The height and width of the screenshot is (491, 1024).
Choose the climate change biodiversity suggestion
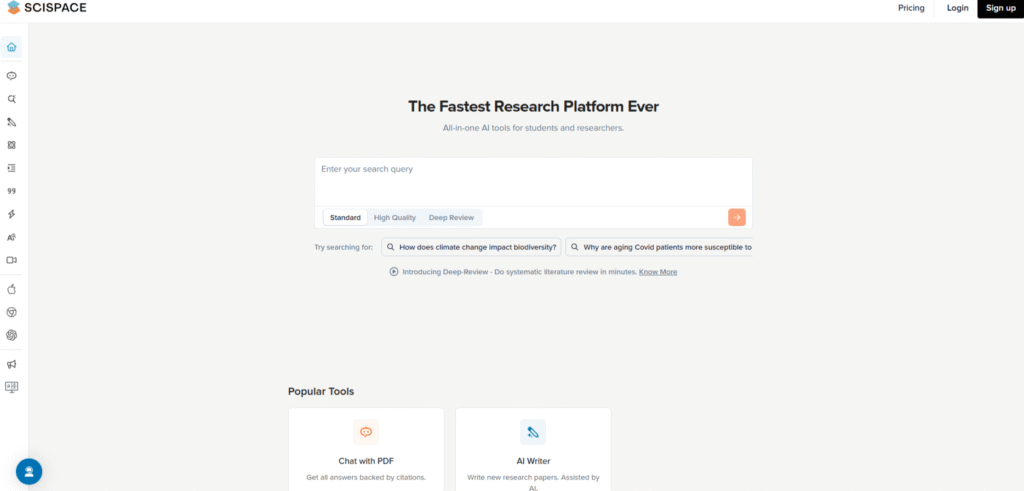pos(471,247)
